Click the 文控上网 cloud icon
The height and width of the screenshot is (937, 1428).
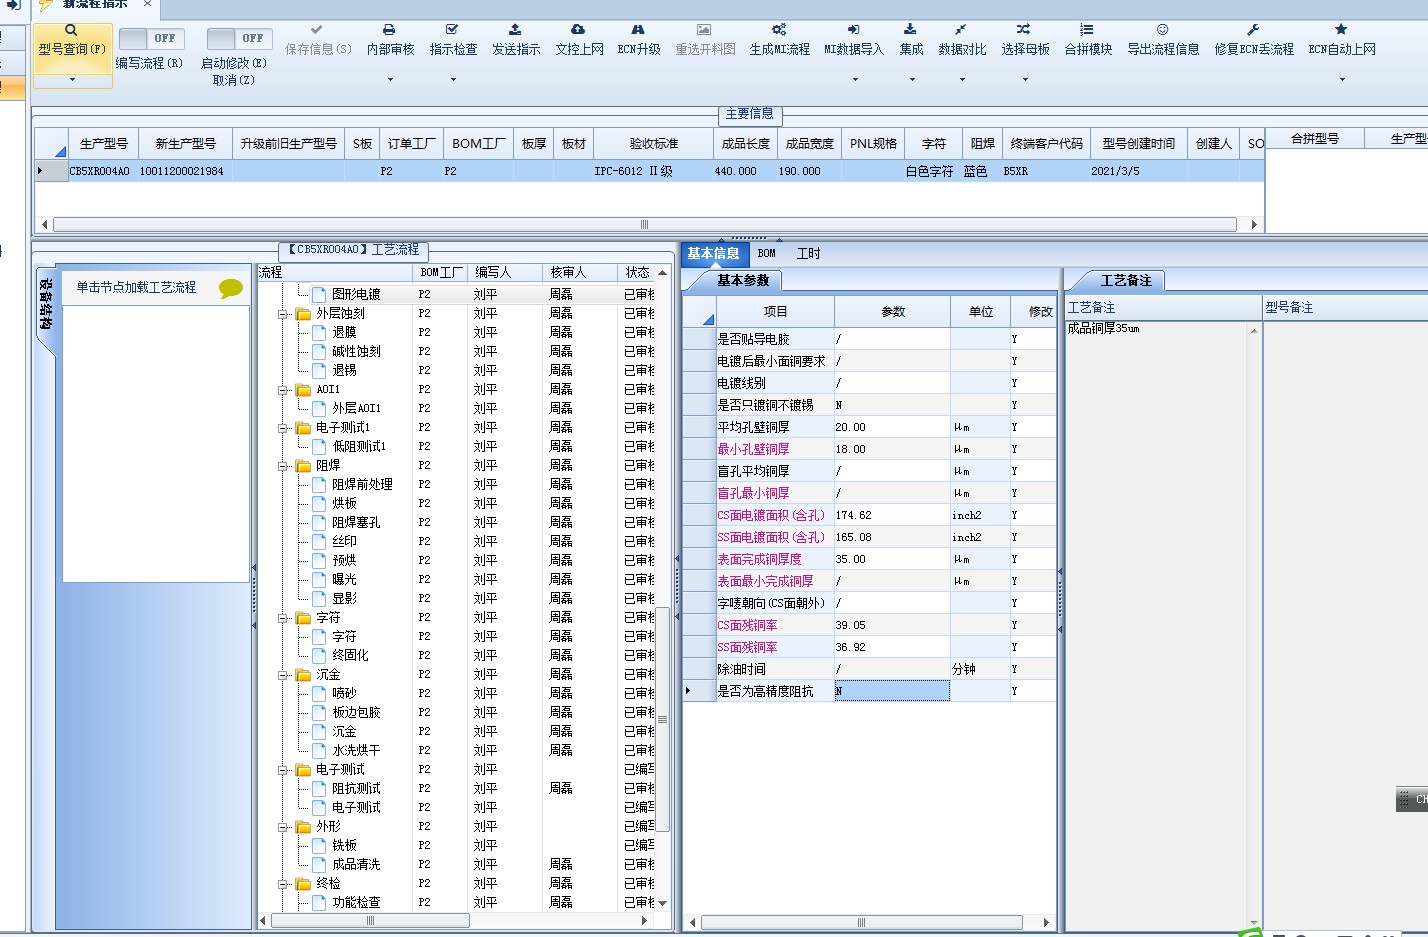tap(578, 30)
